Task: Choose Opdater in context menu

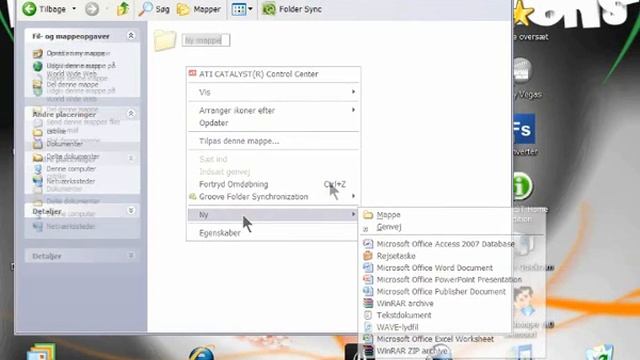Action: pyautogui.click(x=273, y=123)
